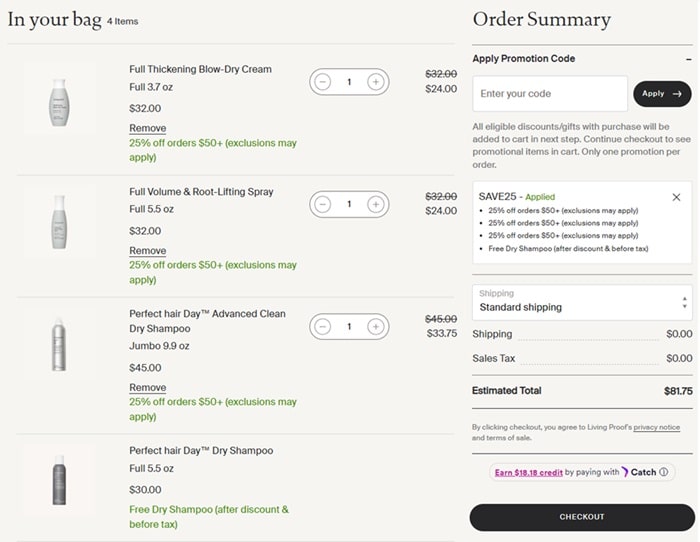The width and height of the screenshot is (700, 542).
Task: Click minus for Full Volume & Root-Lifting Spray
Action: click(323, 204)
